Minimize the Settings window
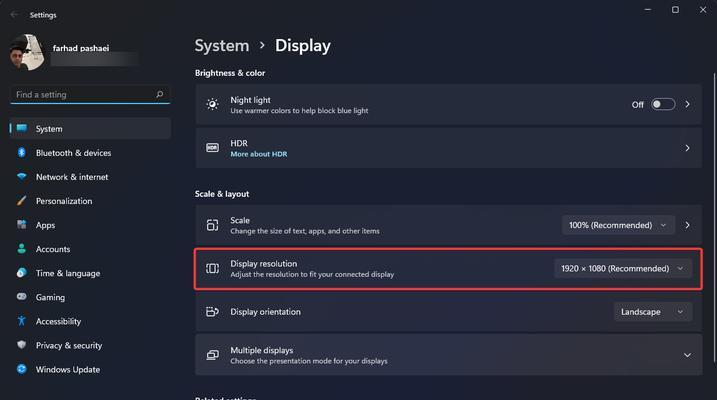This screenshot has height=400, width=717. point(647,10)
